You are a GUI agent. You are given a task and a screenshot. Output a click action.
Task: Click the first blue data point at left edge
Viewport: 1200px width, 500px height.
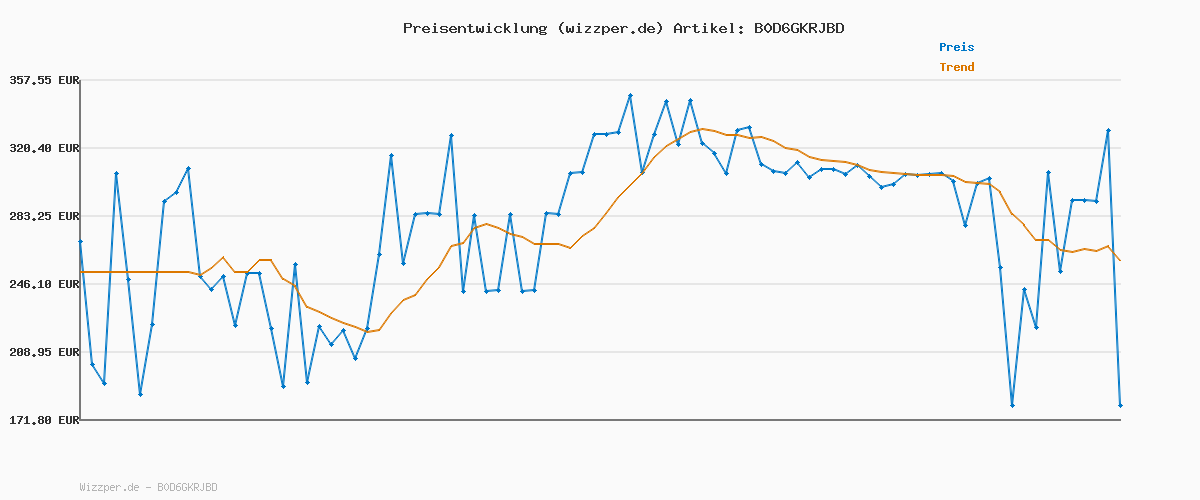pos(80,242)
